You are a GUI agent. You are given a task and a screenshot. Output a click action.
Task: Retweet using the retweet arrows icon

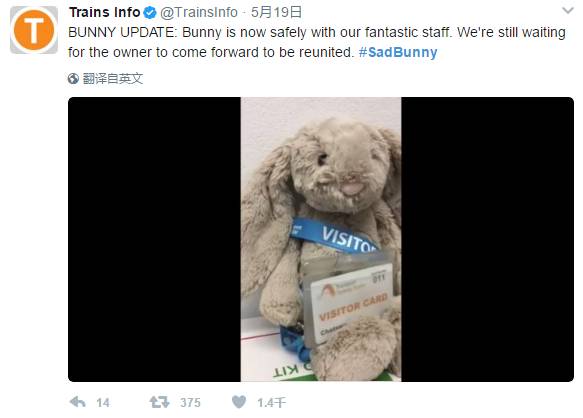tap(159, 402)
